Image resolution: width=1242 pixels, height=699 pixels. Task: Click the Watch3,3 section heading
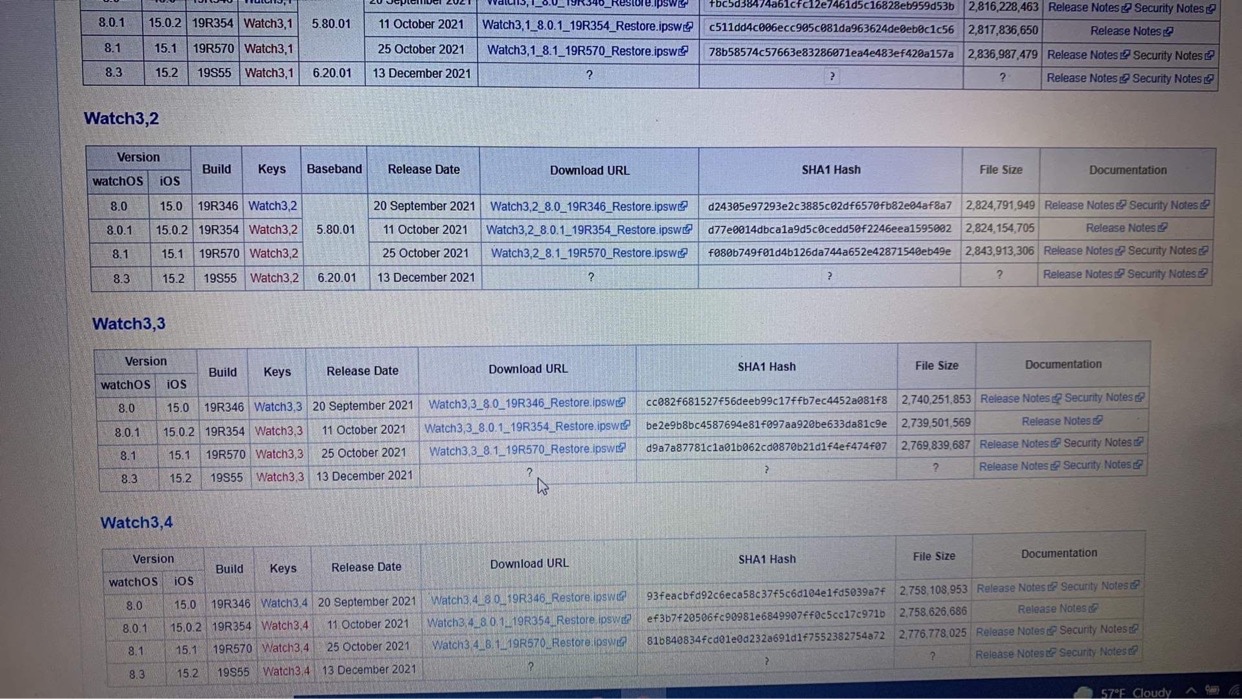pyautogui.click(x=129, y=324)
